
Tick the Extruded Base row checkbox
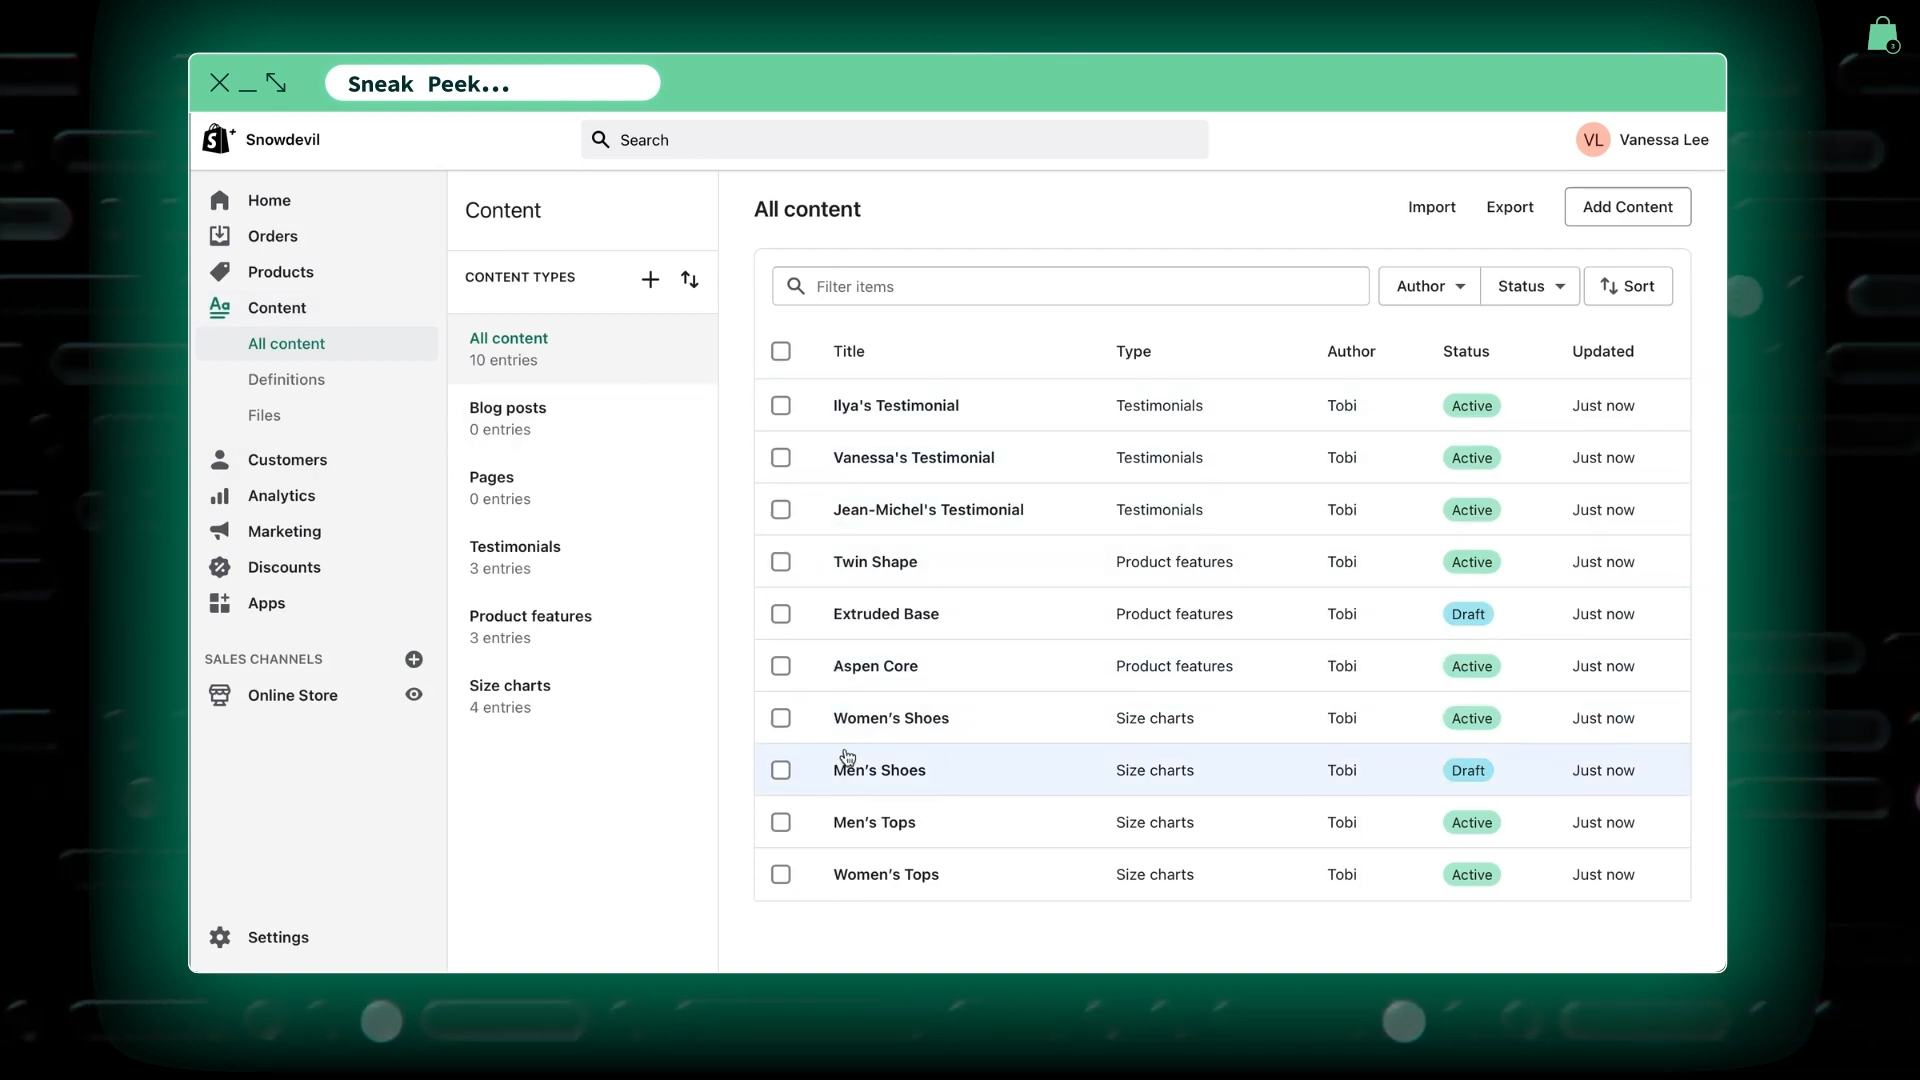tap(781, 614)
